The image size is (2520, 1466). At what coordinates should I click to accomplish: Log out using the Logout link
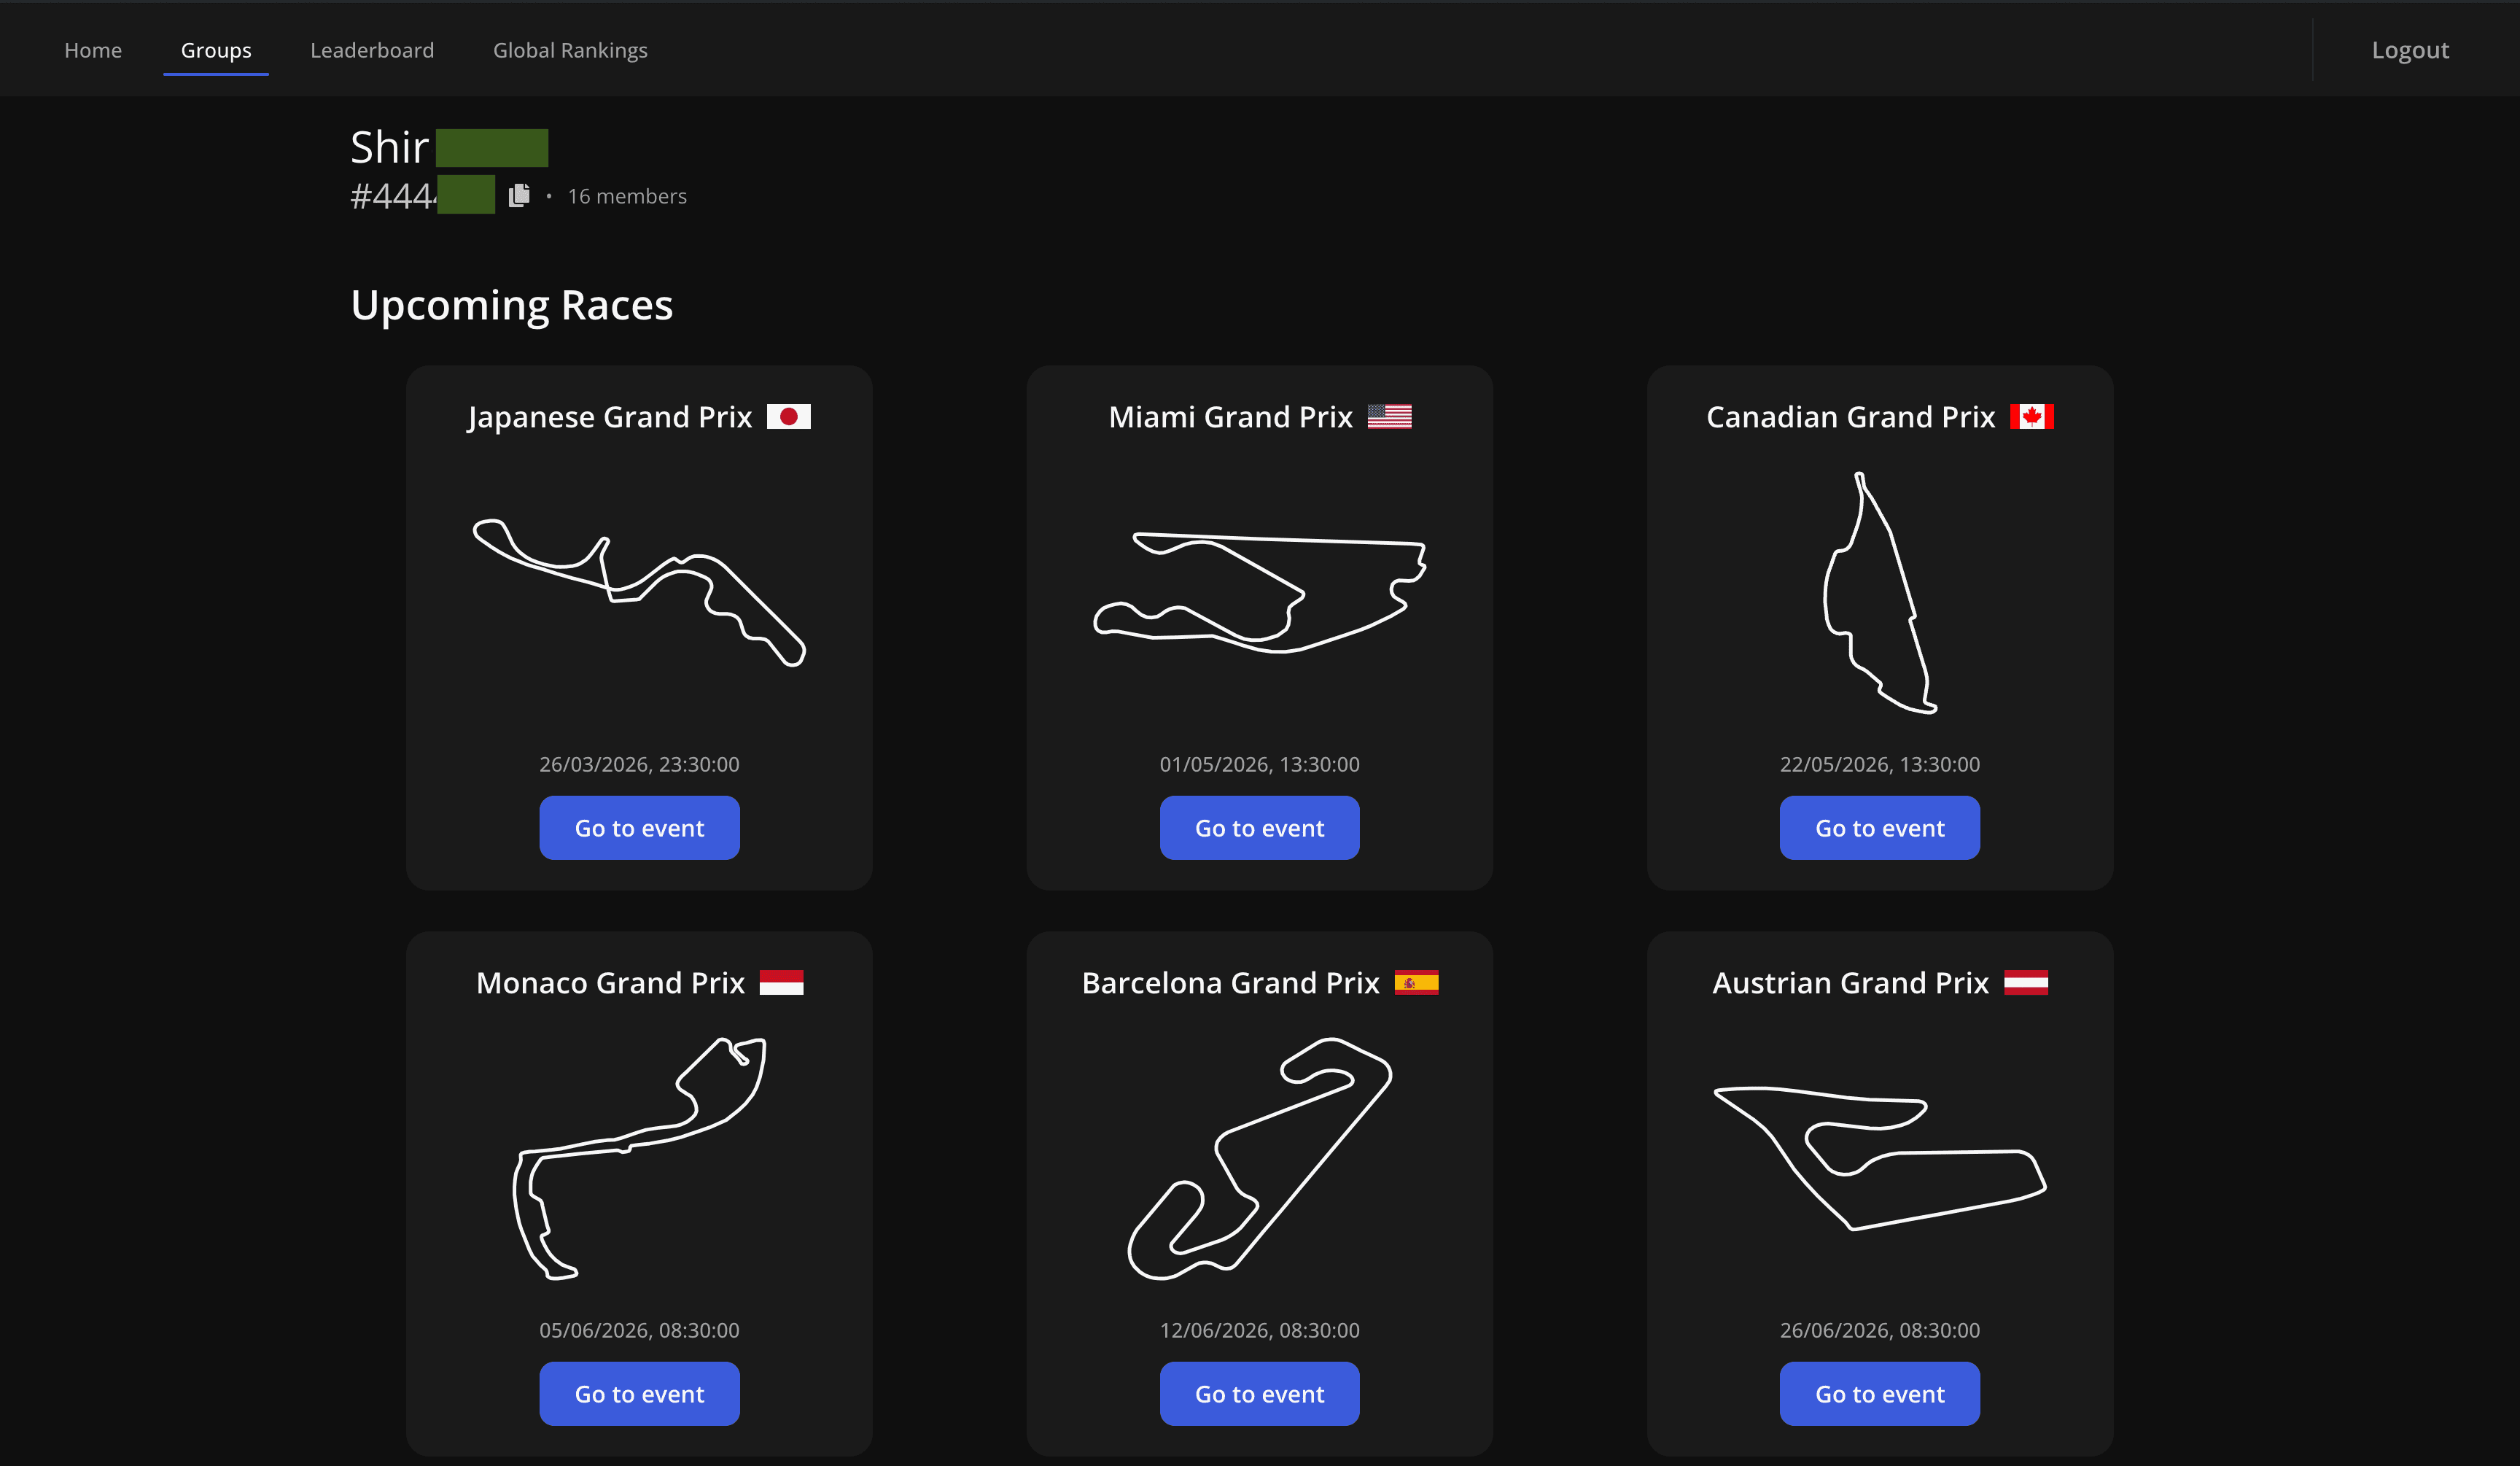coord(2410,50)
